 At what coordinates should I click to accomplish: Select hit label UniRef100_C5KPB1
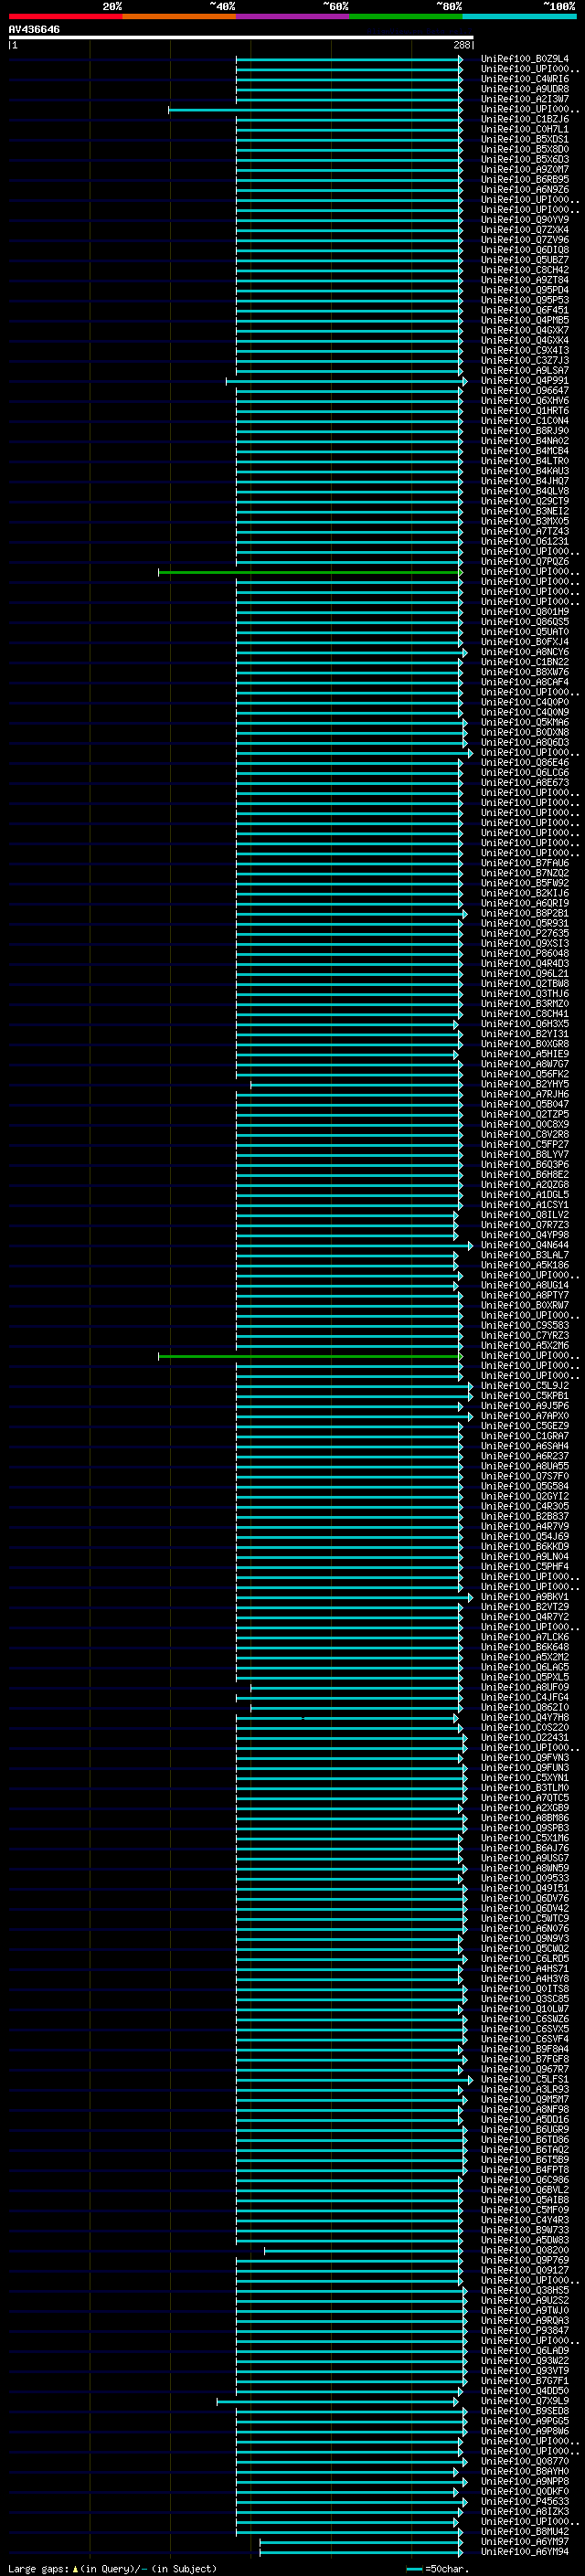[x=525, y=1396]
